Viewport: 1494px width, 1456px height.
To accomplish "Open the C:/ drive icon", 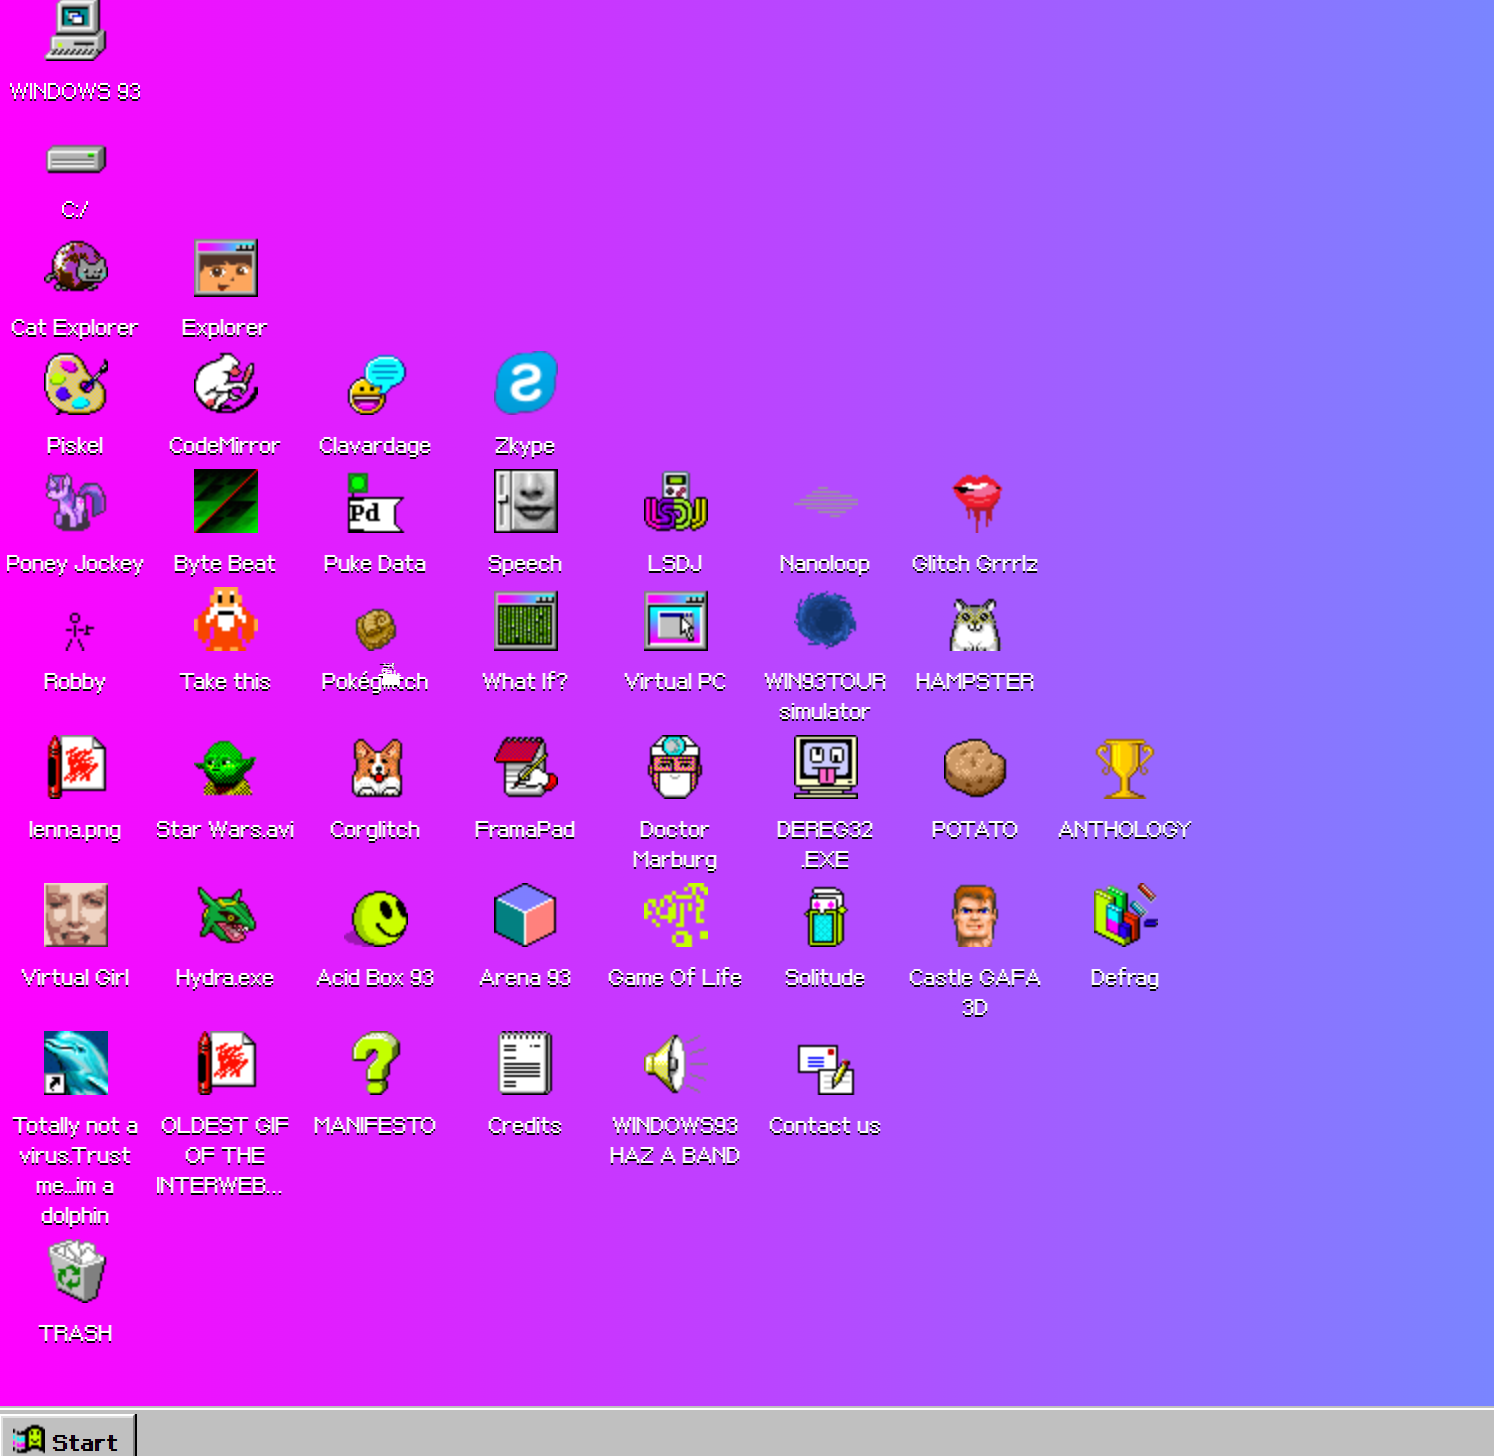I will click(75, 159).
